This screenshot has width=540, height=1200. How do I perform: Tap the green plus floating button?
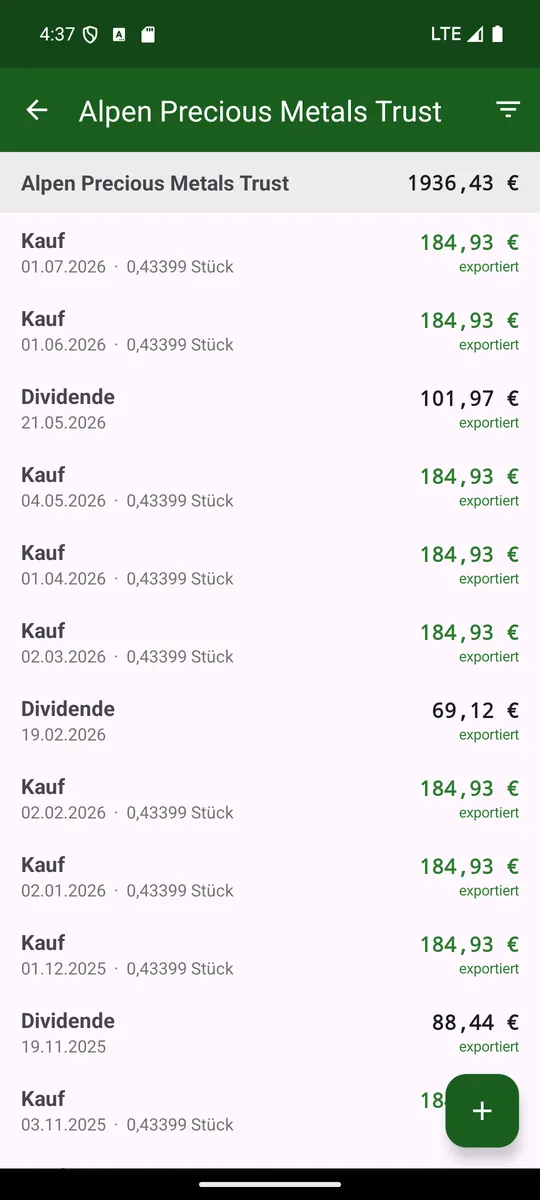click(482, 1111)
